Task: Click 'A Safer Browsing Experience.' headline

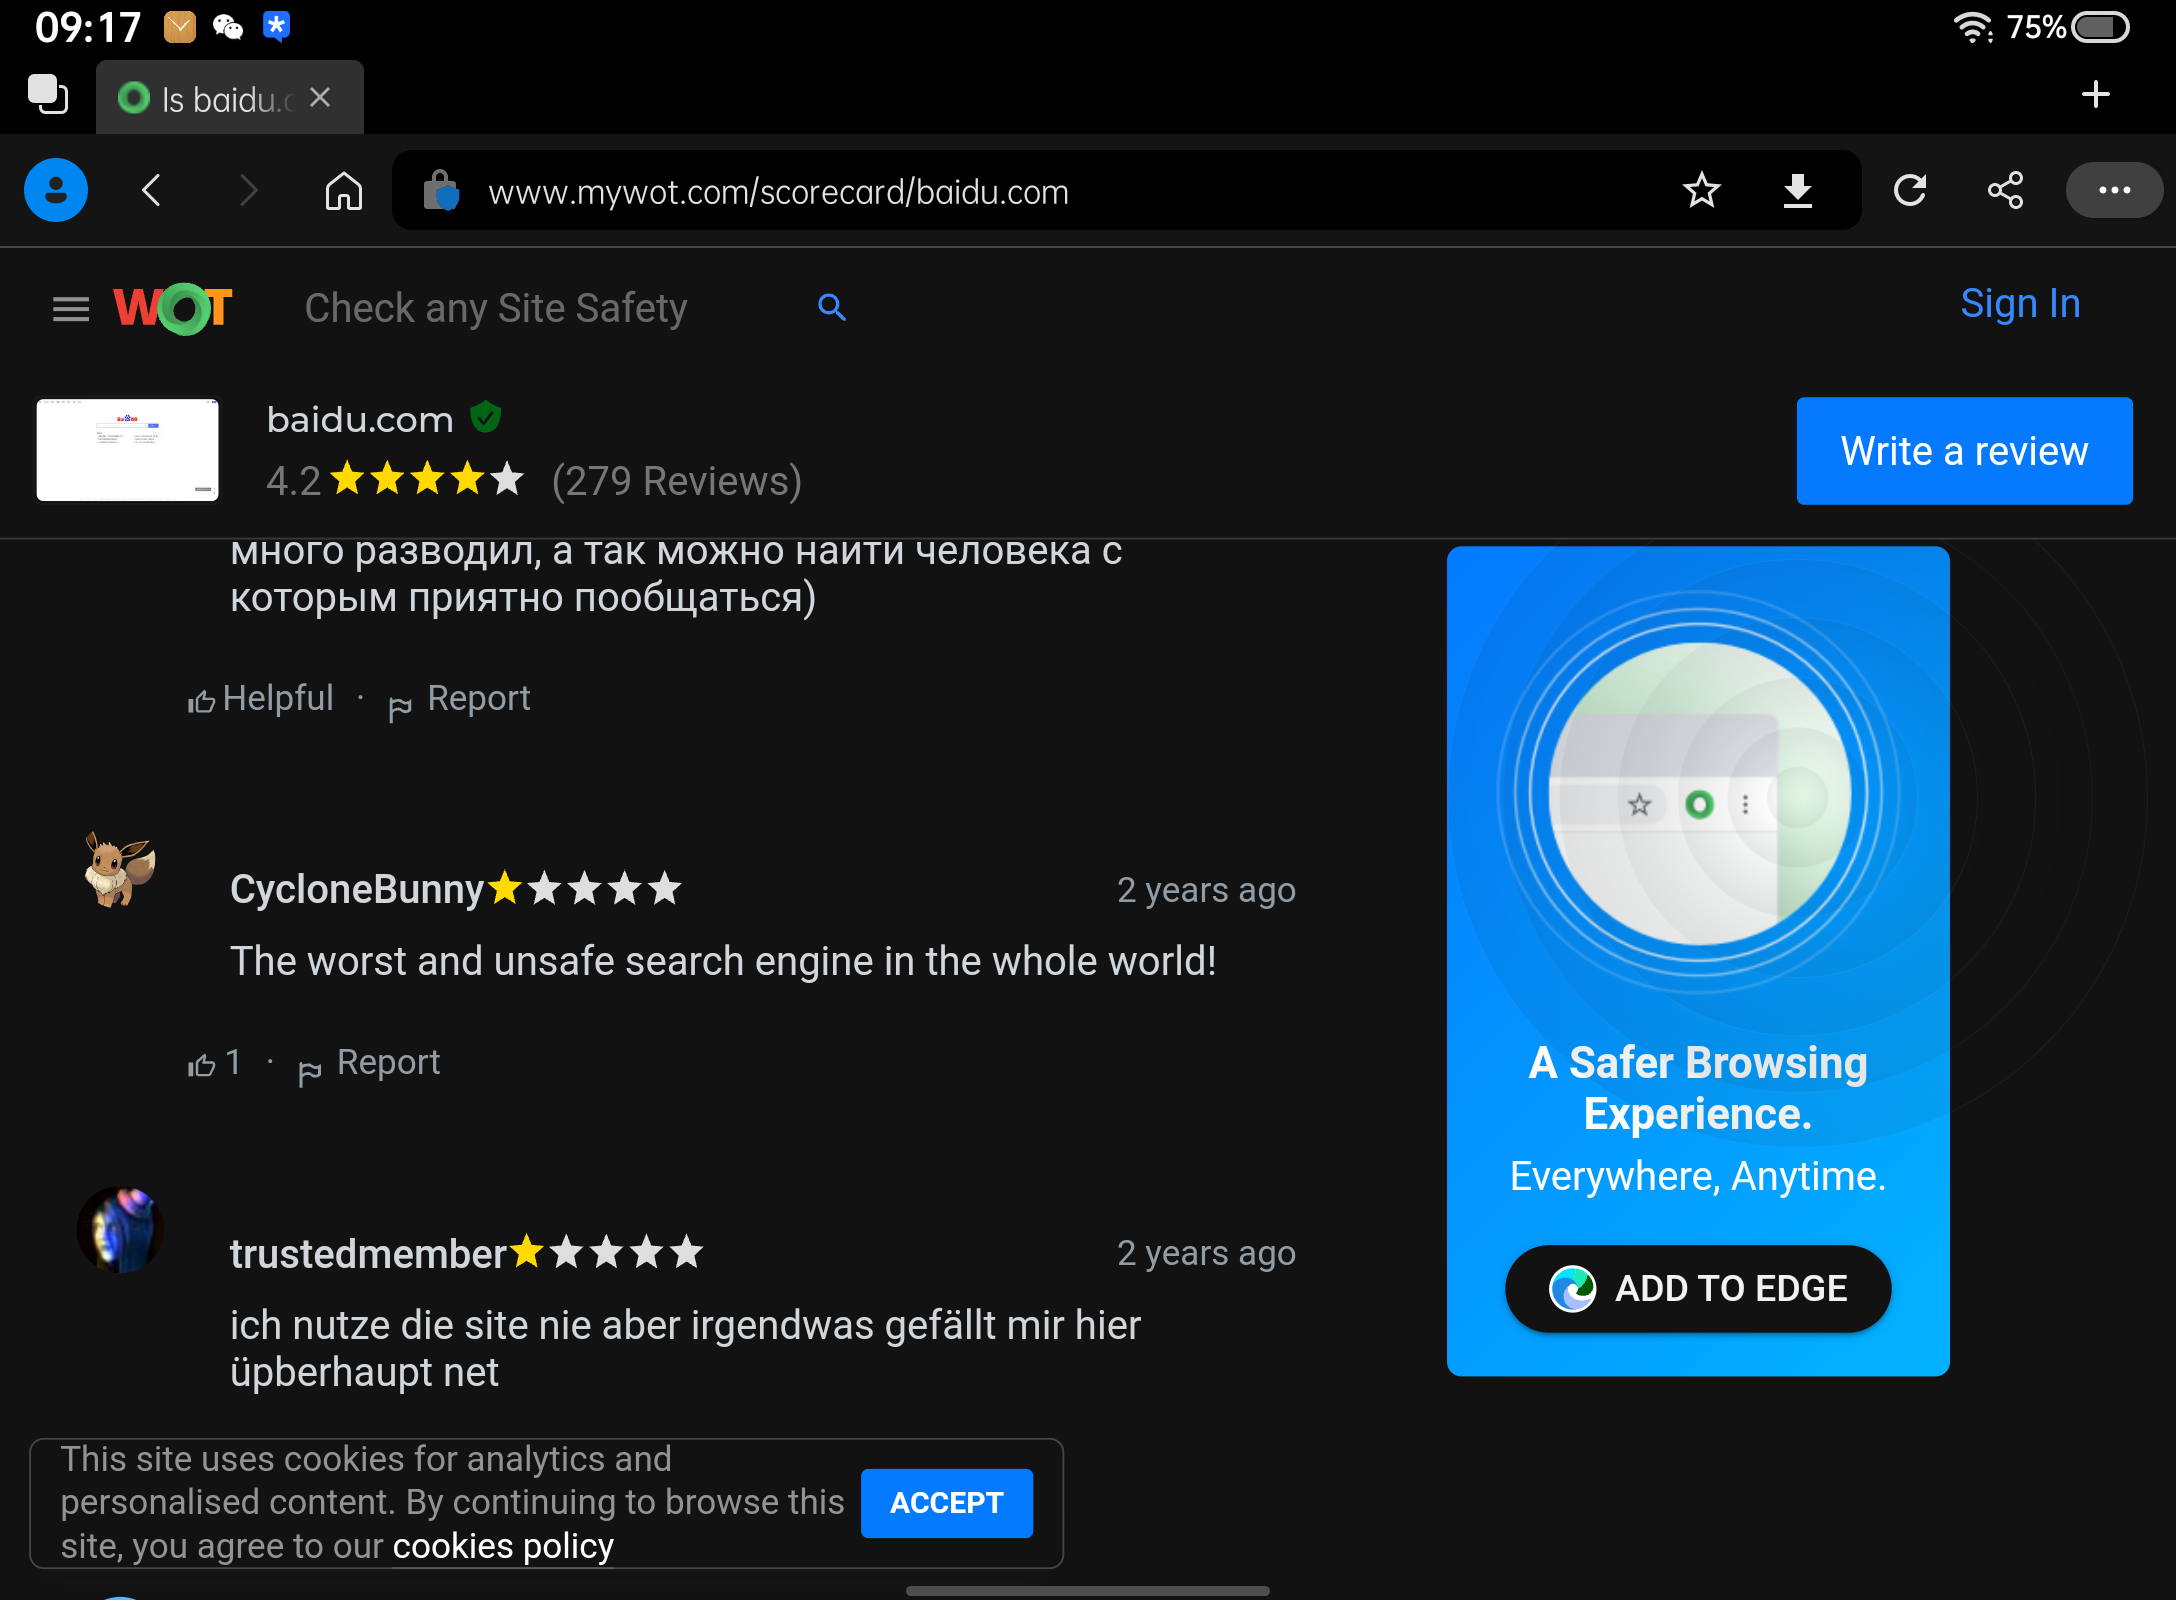Action: [1698, 1088]
